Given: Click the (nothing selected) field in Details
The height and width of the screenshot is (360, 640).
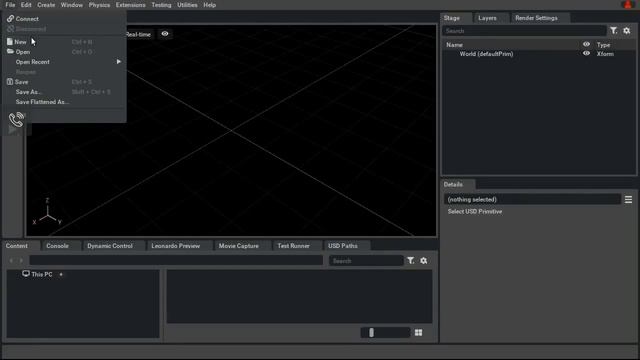Looking at the screenshot, I should pos(532,199).
